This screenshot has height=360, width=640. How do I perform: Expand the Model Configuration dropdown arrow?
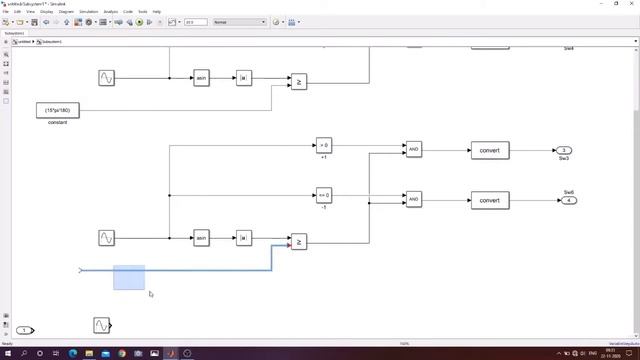click(96, 22)
